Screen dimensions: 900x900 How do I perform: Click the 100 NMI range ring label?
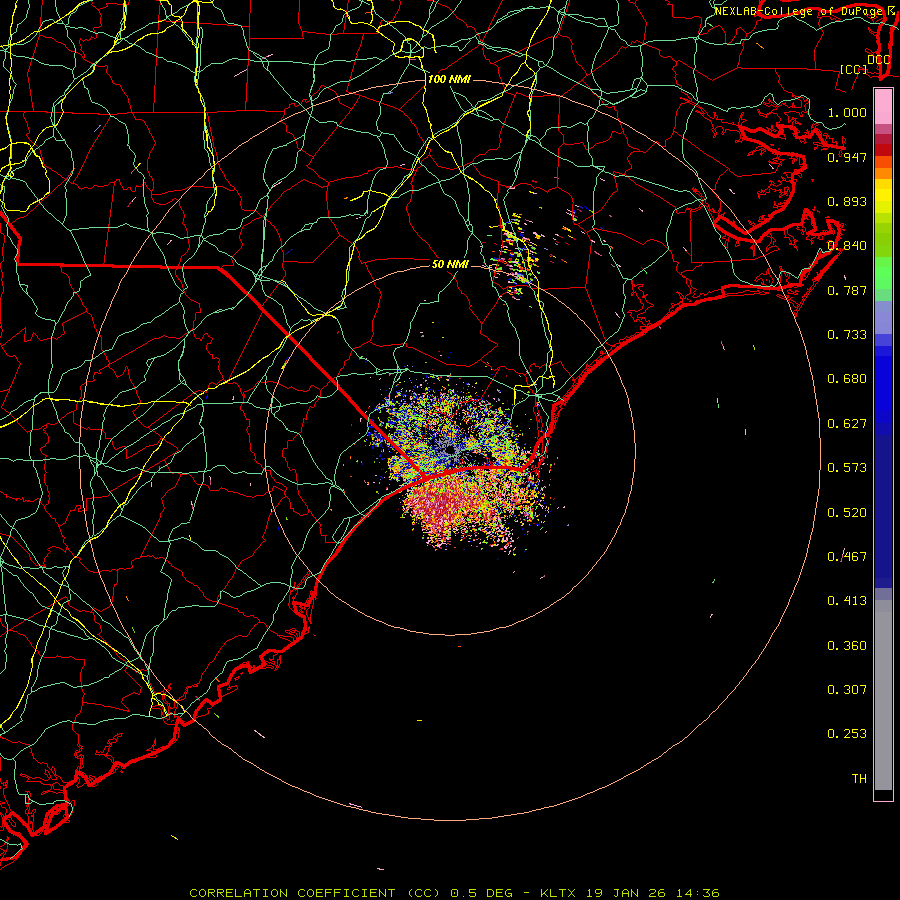(449, 79)
